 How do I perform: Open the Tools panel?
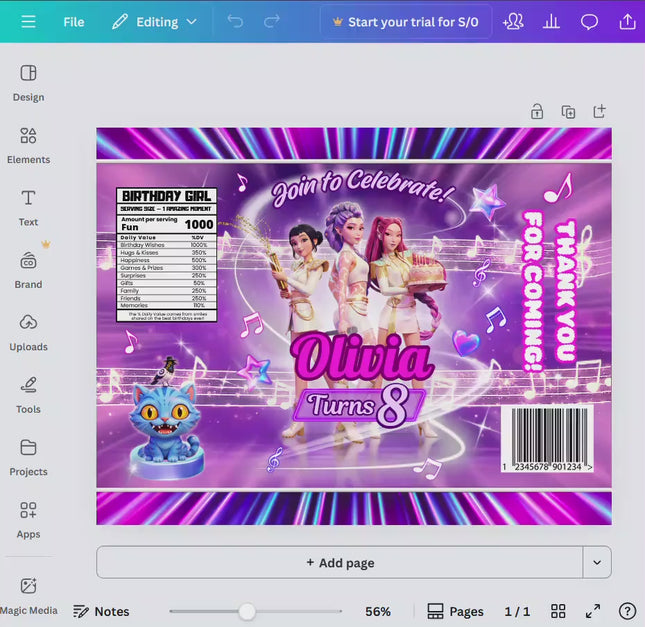pyautogui.click(x=28, y=395)
